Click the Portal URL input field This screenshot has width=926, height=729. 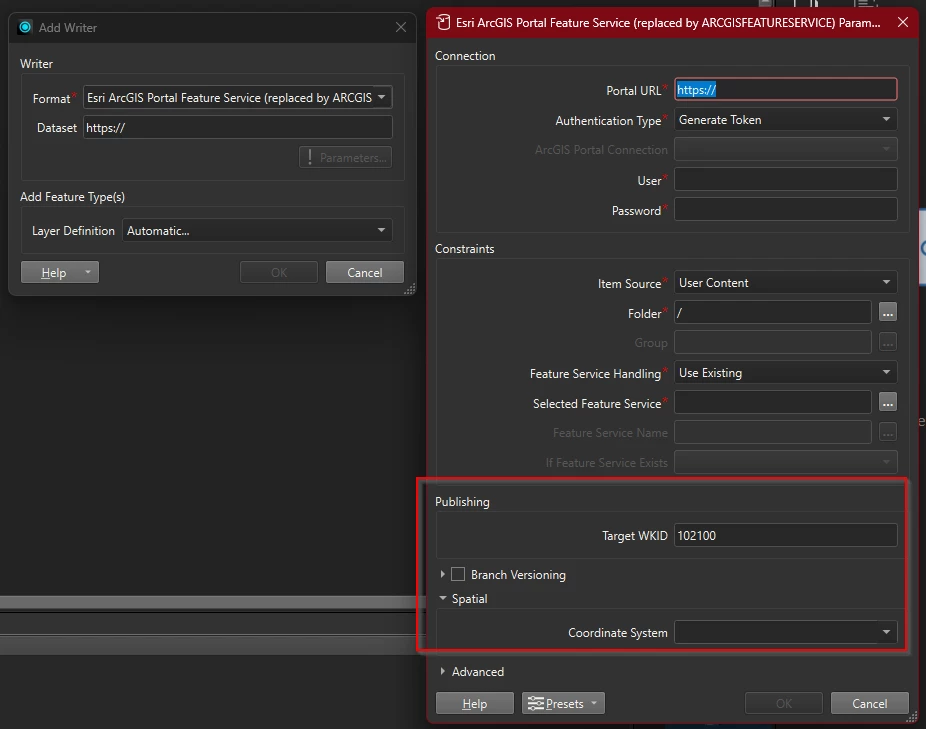pyautogui.click(x=785, y=90)
